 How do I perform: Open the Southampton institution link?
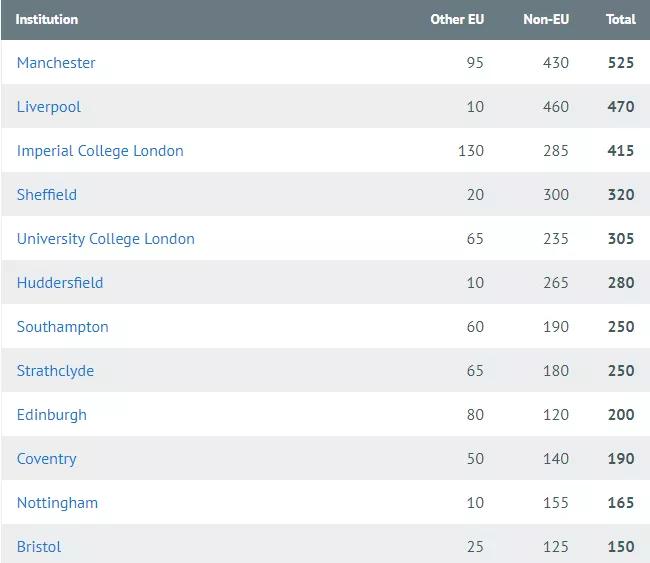click(63, 327)
